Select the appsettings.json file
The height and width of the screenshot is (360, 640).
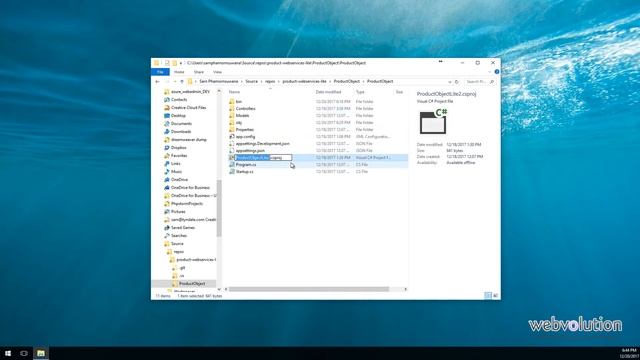250,151
